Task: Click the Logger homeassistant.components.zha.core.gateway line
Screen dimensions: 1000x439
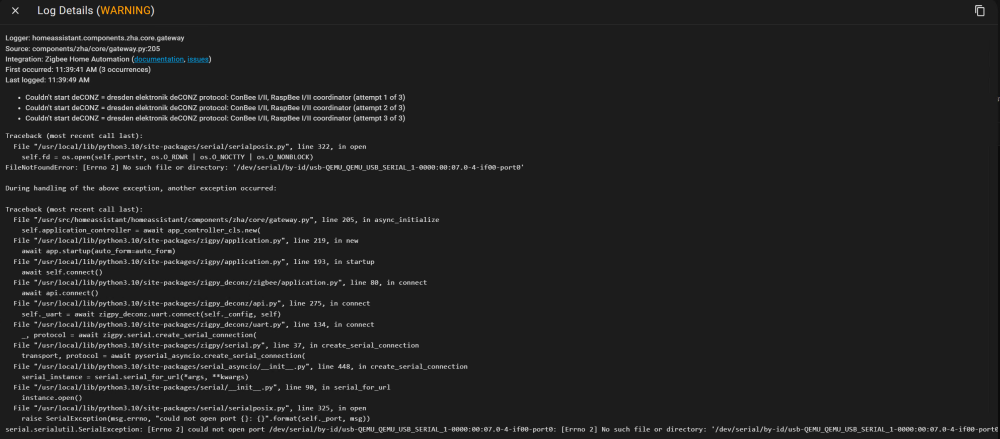Action: pos(95,38)
